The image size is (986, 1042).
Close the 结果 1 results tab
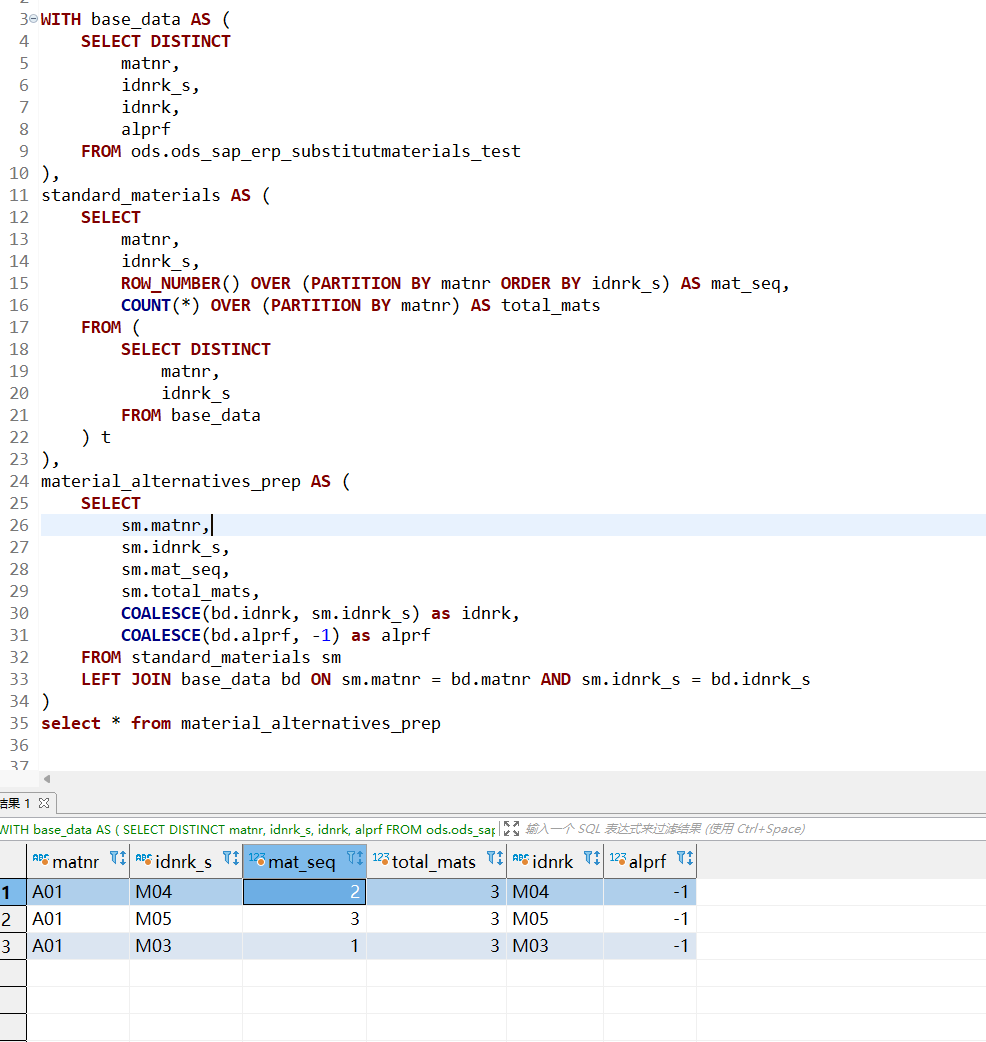[x=44, y=803]
